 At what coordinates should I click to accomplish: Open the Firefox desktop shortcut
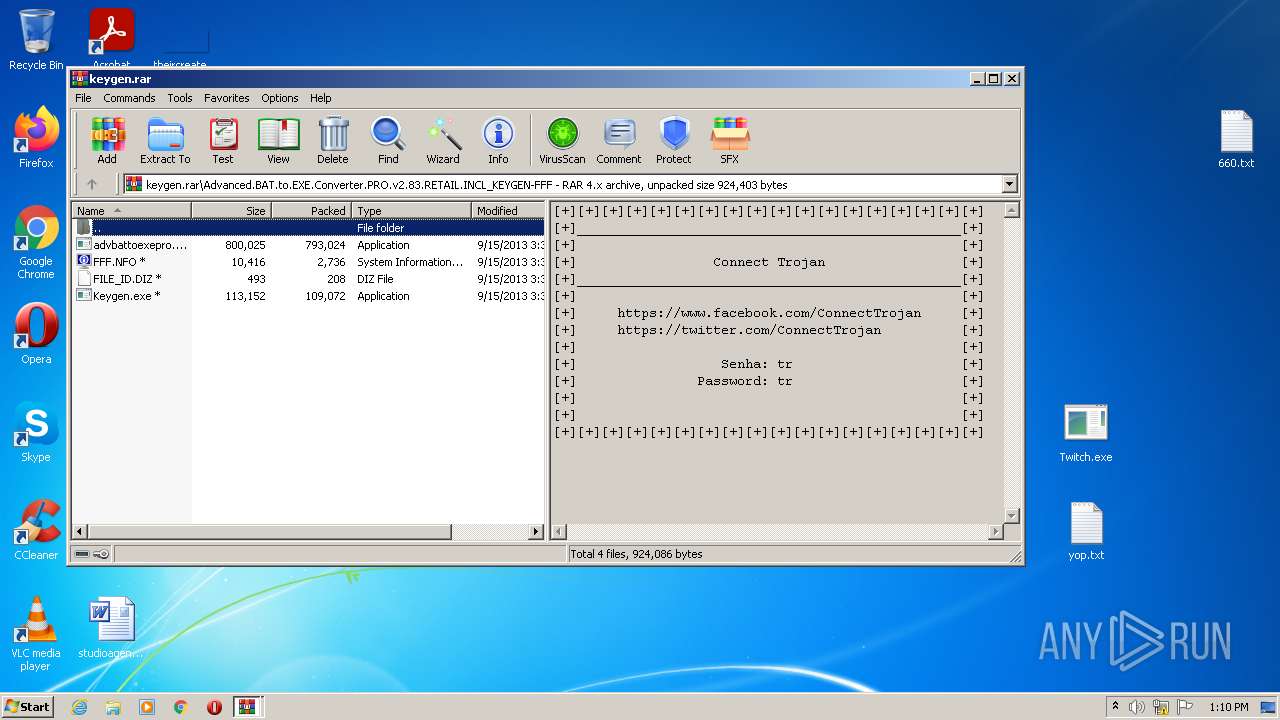[x=36, y=138]
